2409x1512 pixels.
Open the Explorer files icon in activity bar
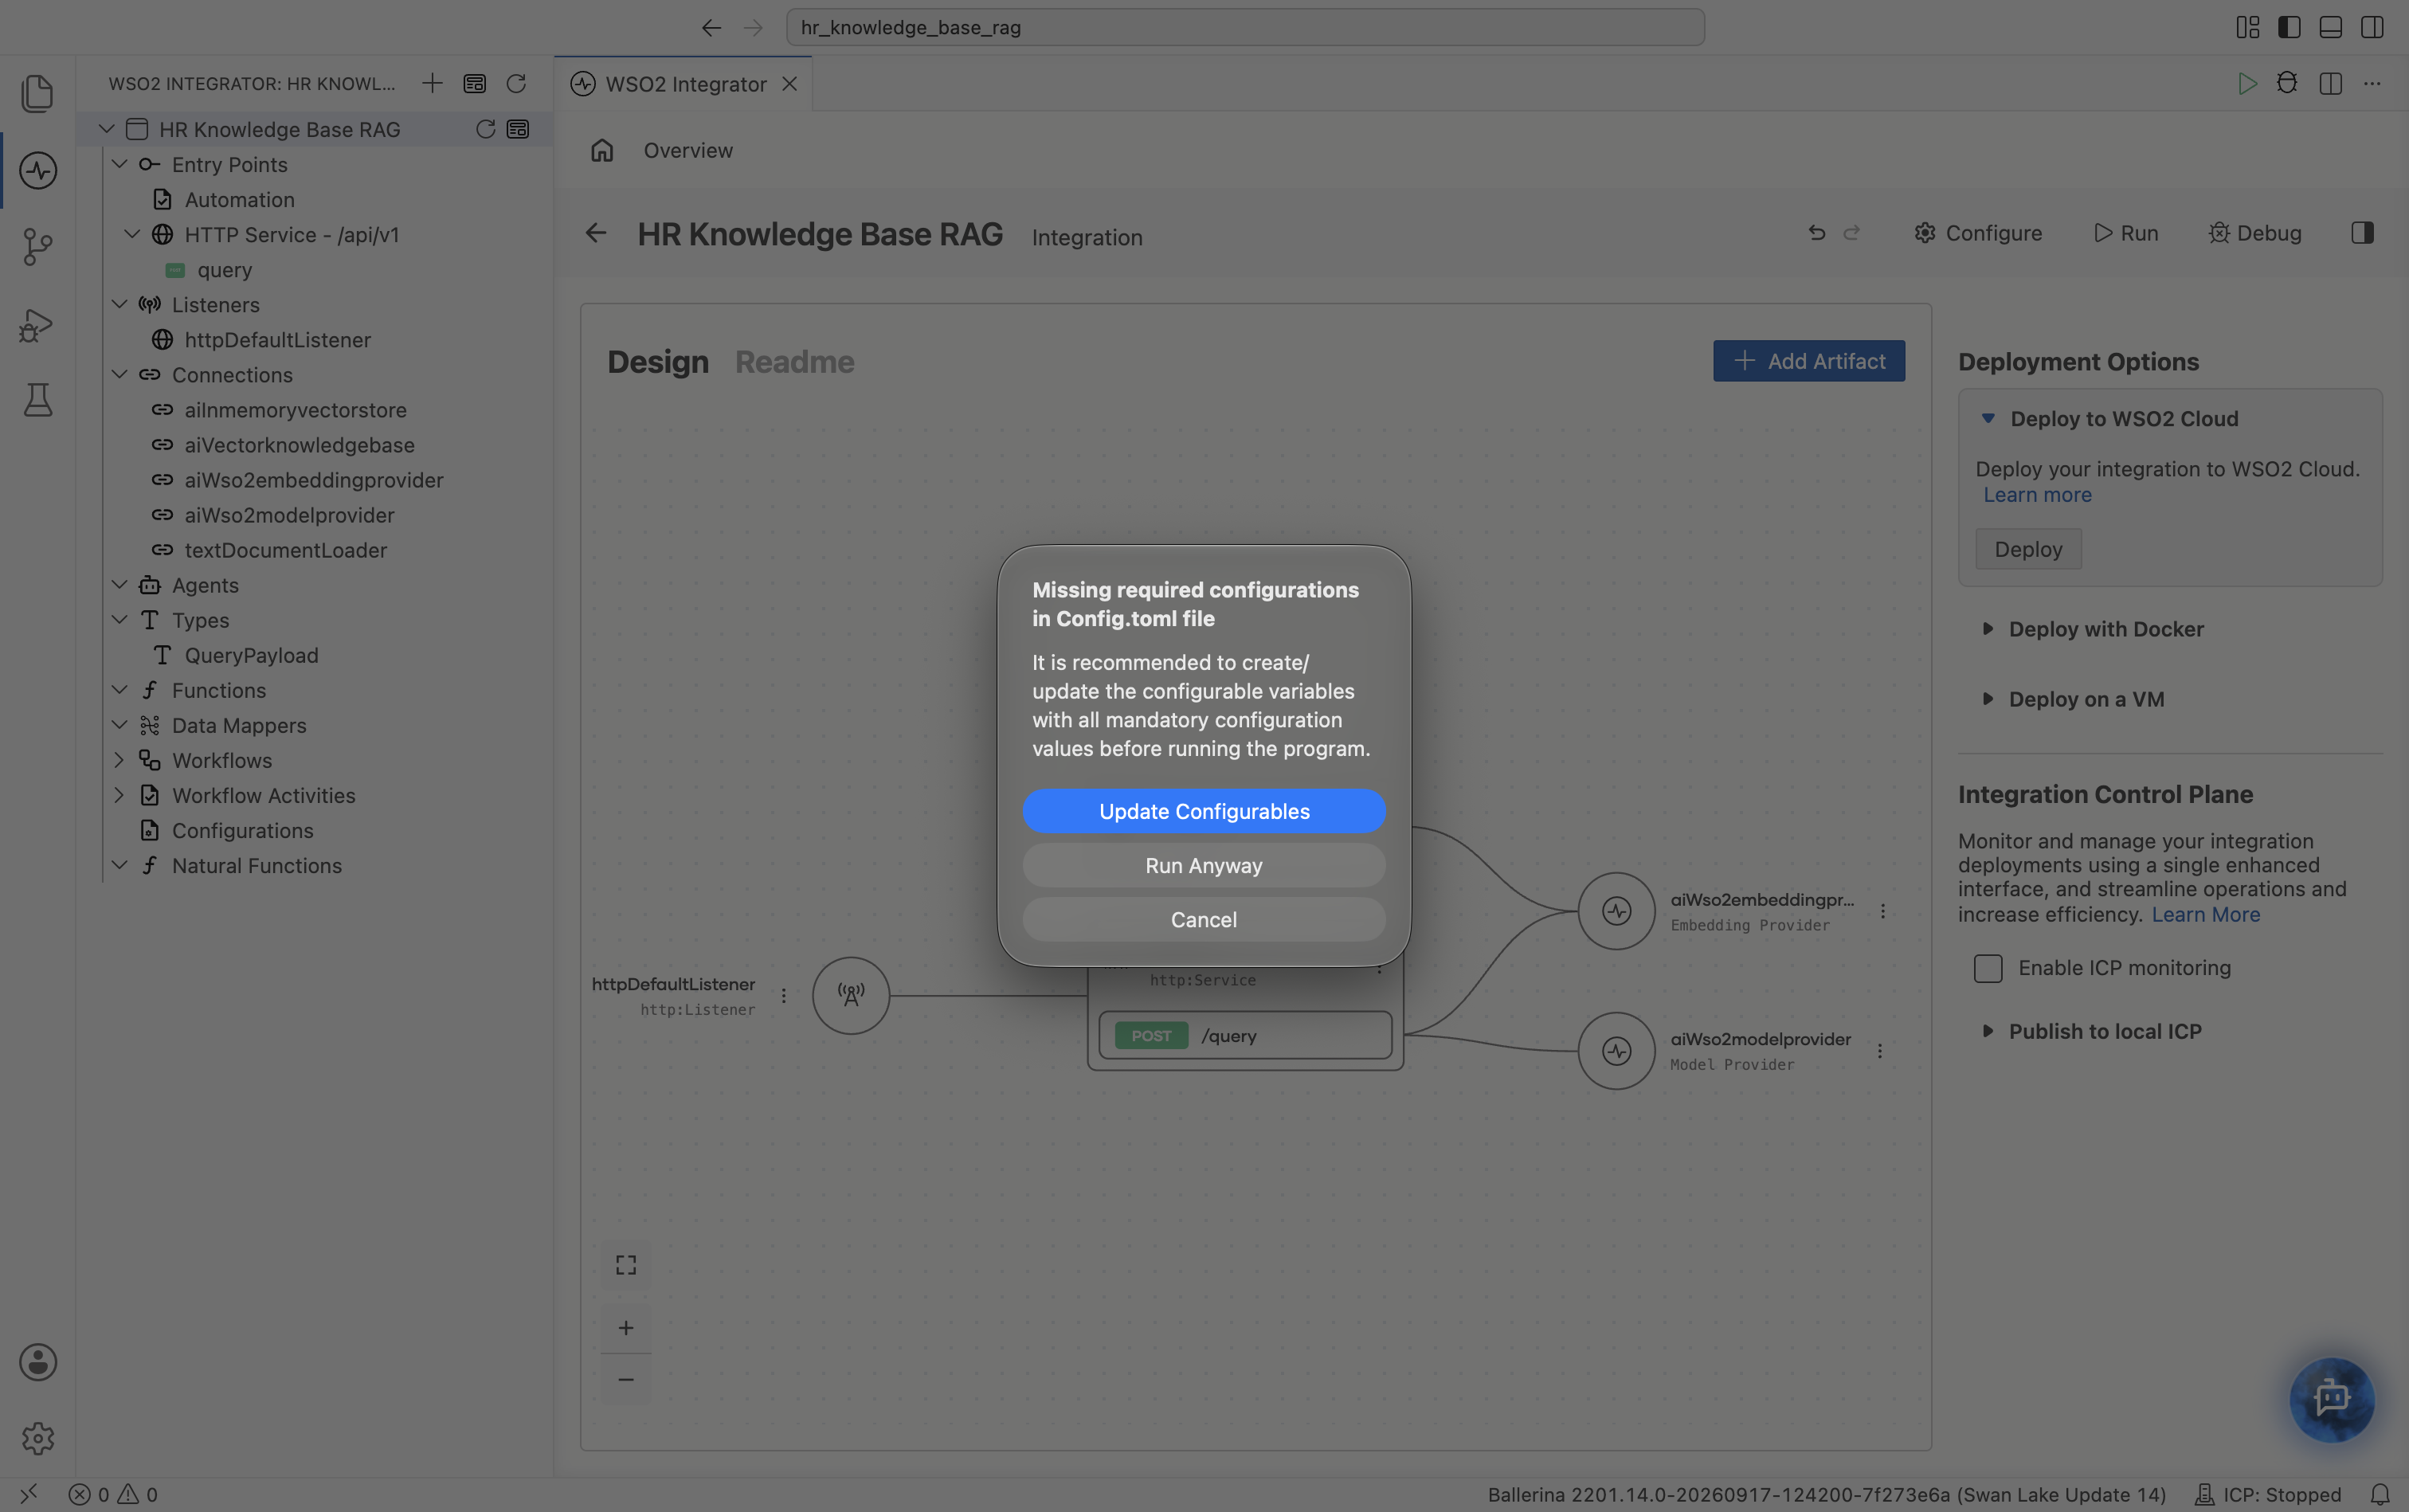click(38, 93)
